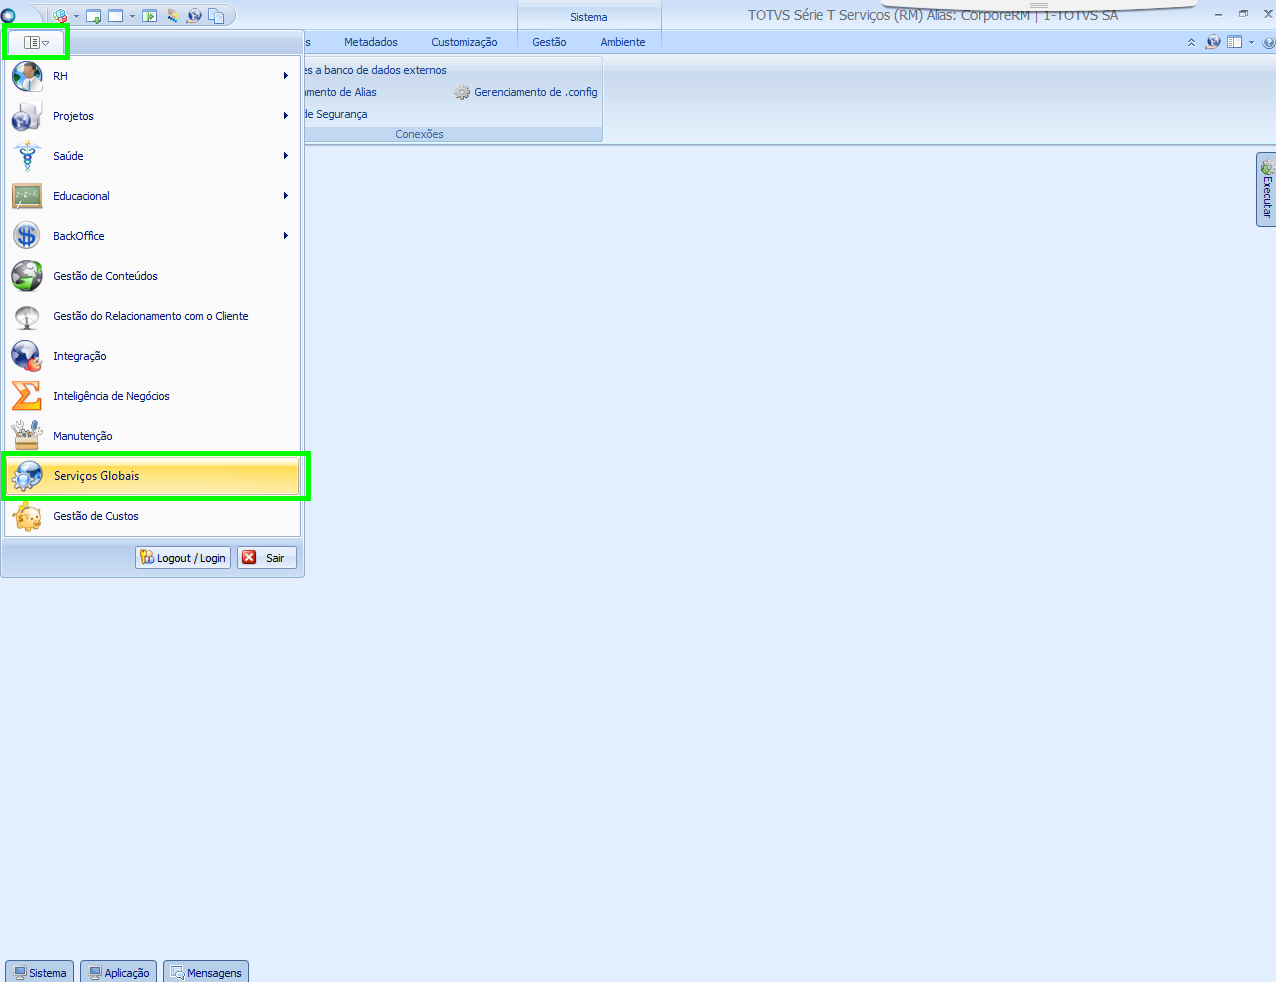Screen dimensions: 1276x982
Task: Open the help question mark icon
Action: [x=1269, y=42]
